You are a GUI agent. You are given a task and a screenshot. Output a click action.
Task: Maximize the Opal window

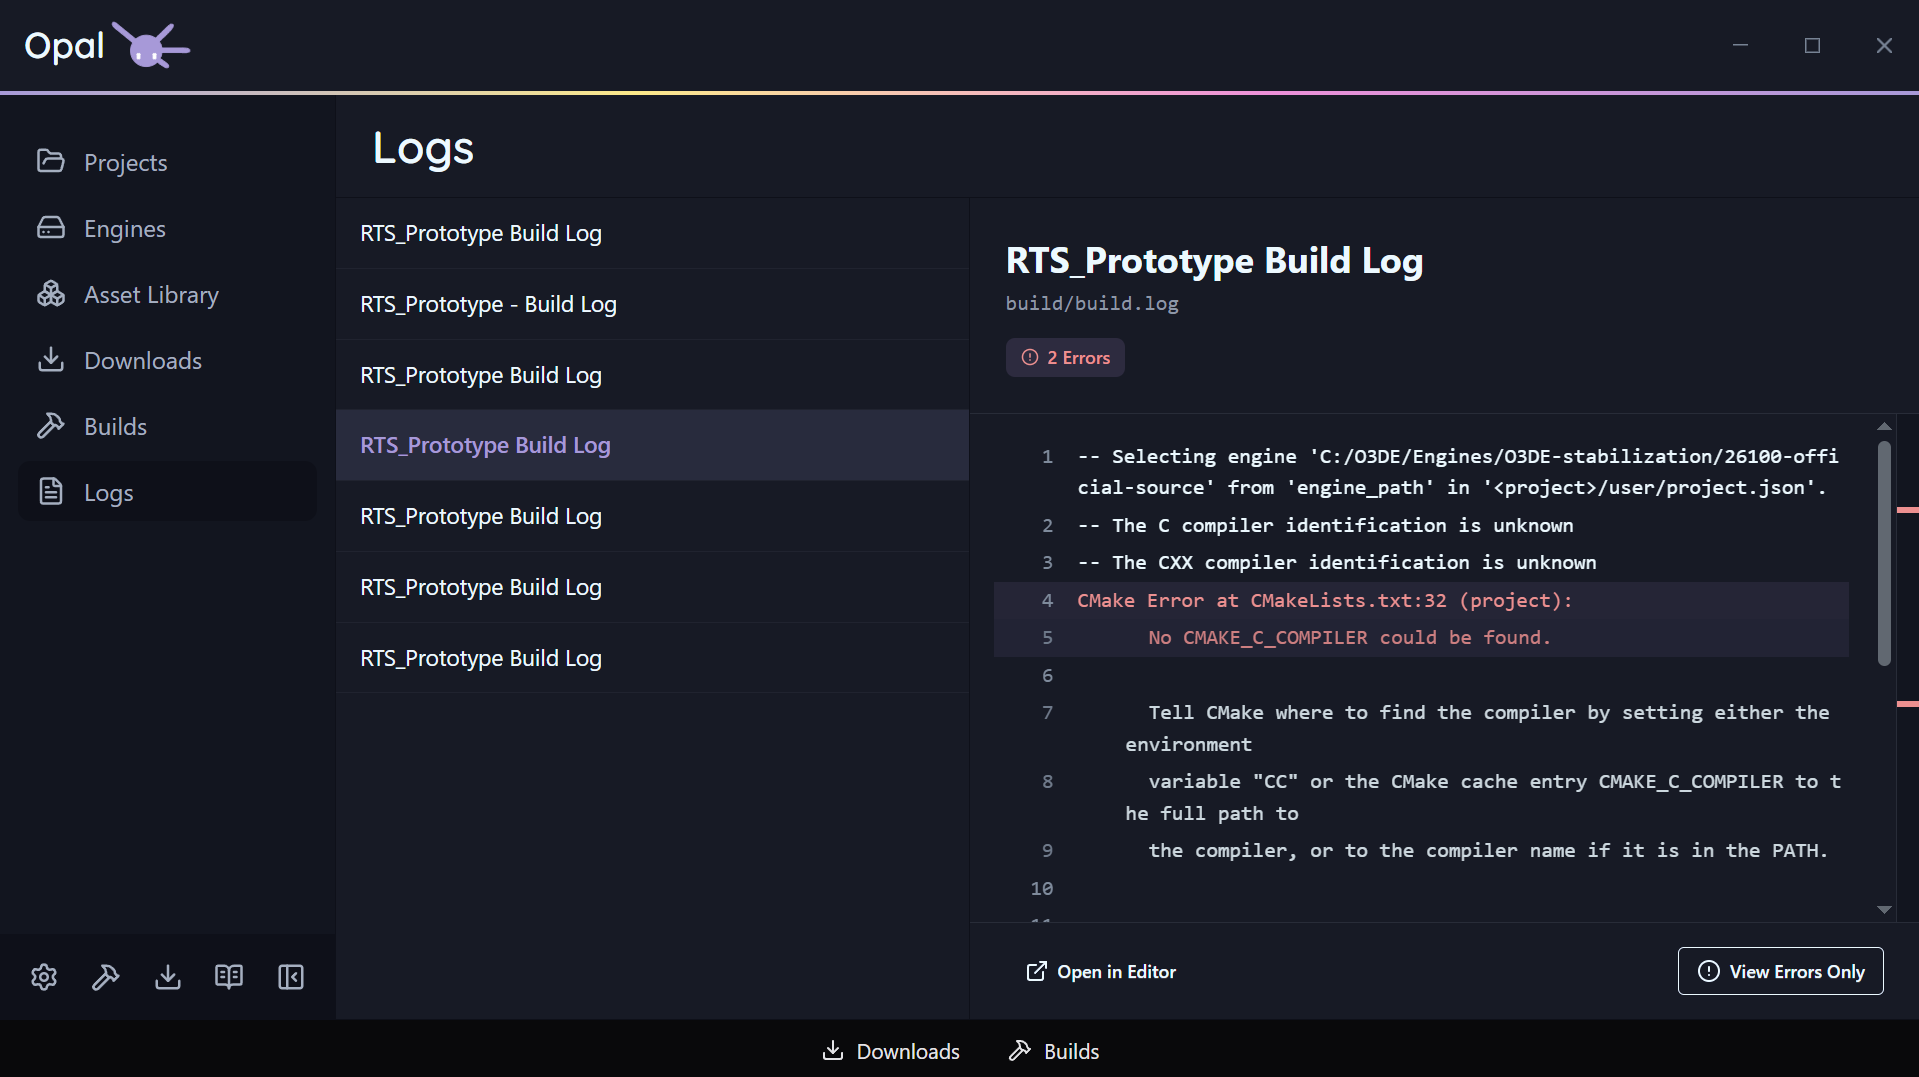[x=1812, y=46]
